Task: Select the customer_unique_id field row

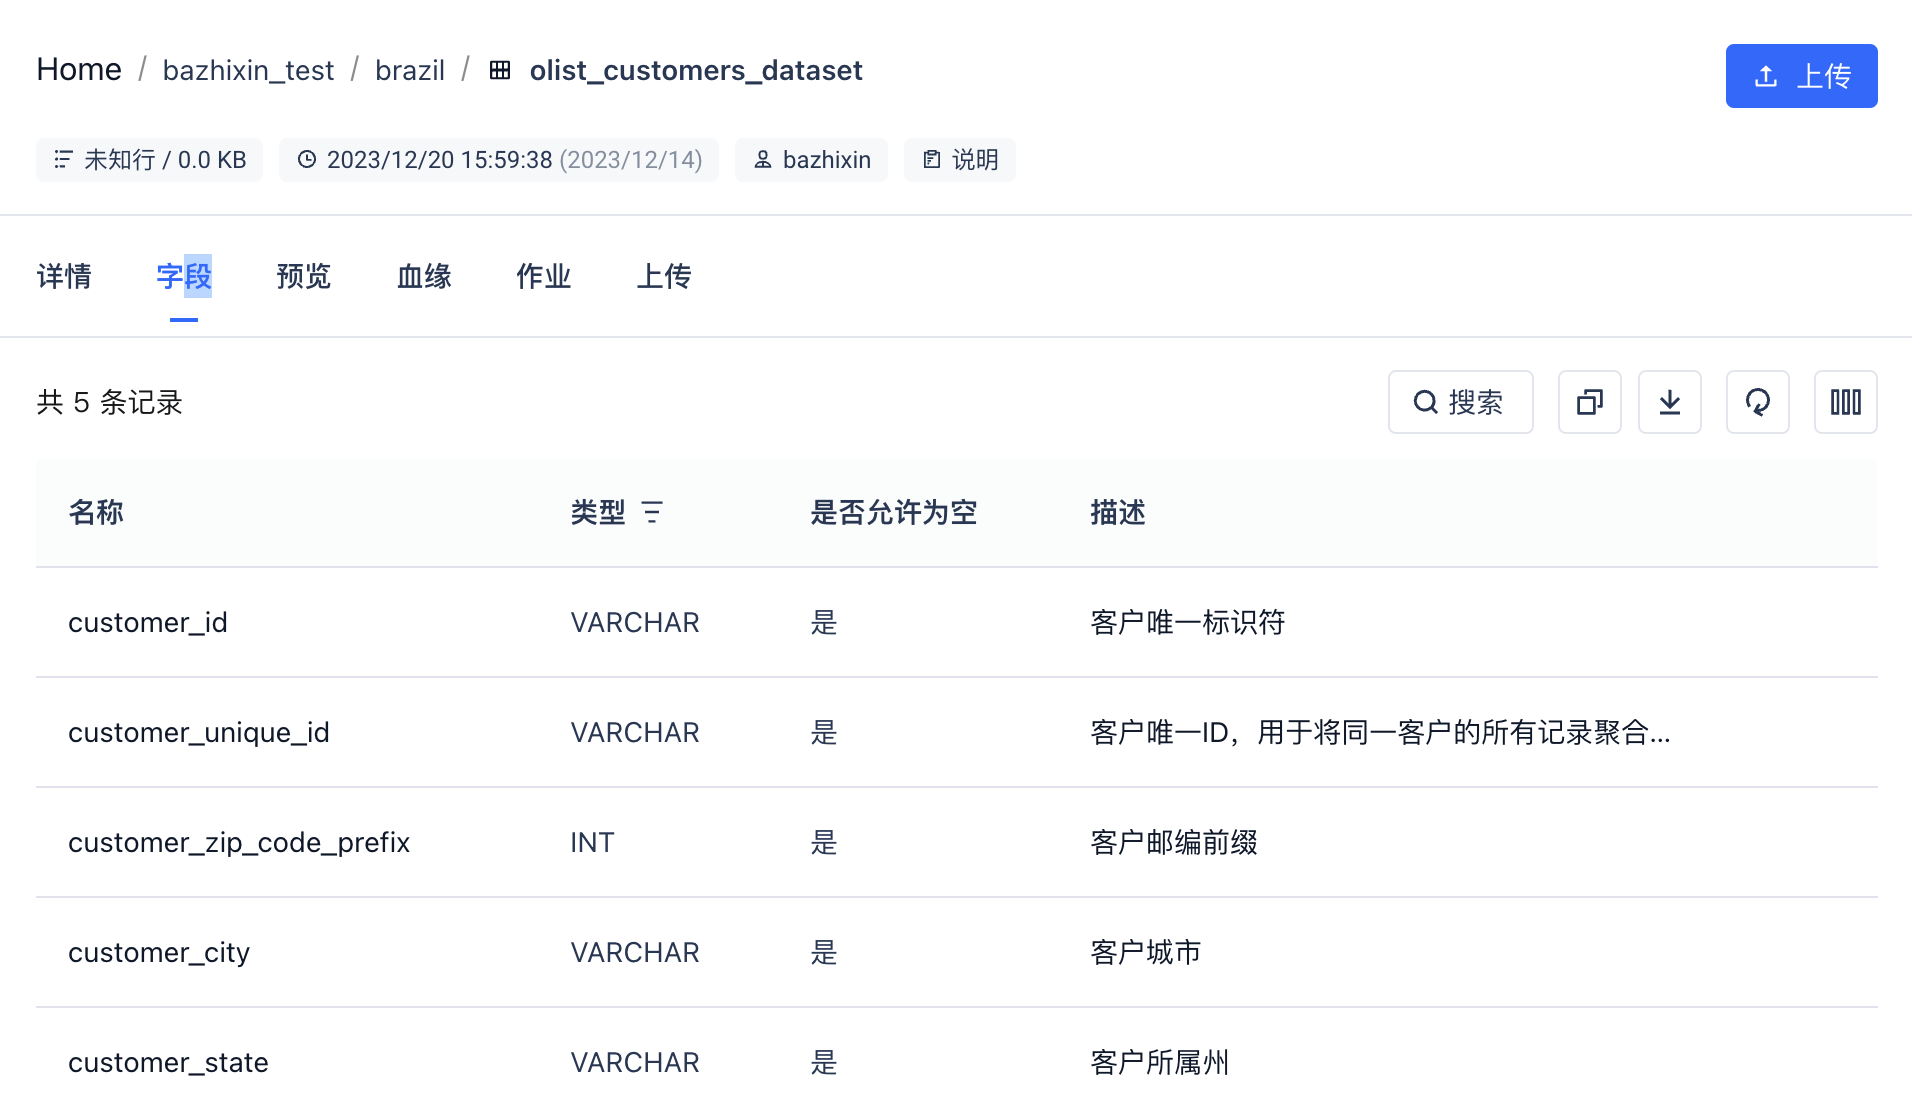Action: point(199,732)
